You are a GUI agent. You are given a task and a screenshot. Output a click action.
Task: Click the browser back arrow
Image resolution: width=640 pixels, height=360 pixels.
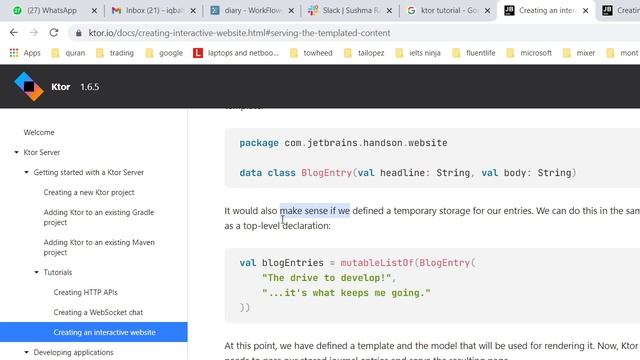[x=14, y=33]
